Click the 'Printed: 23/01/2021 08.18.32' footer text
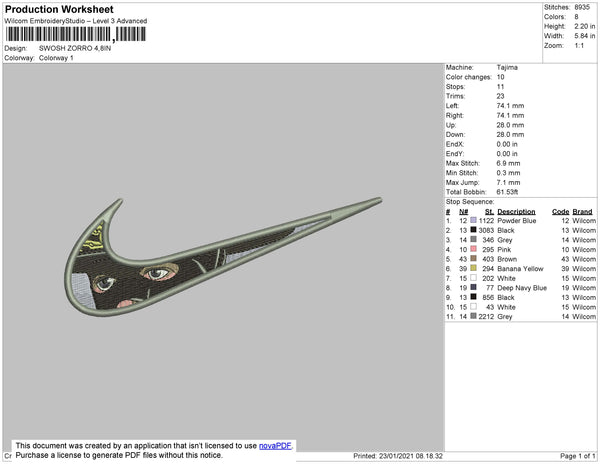Viewport: 600px width, 464px height. (398, 456)
